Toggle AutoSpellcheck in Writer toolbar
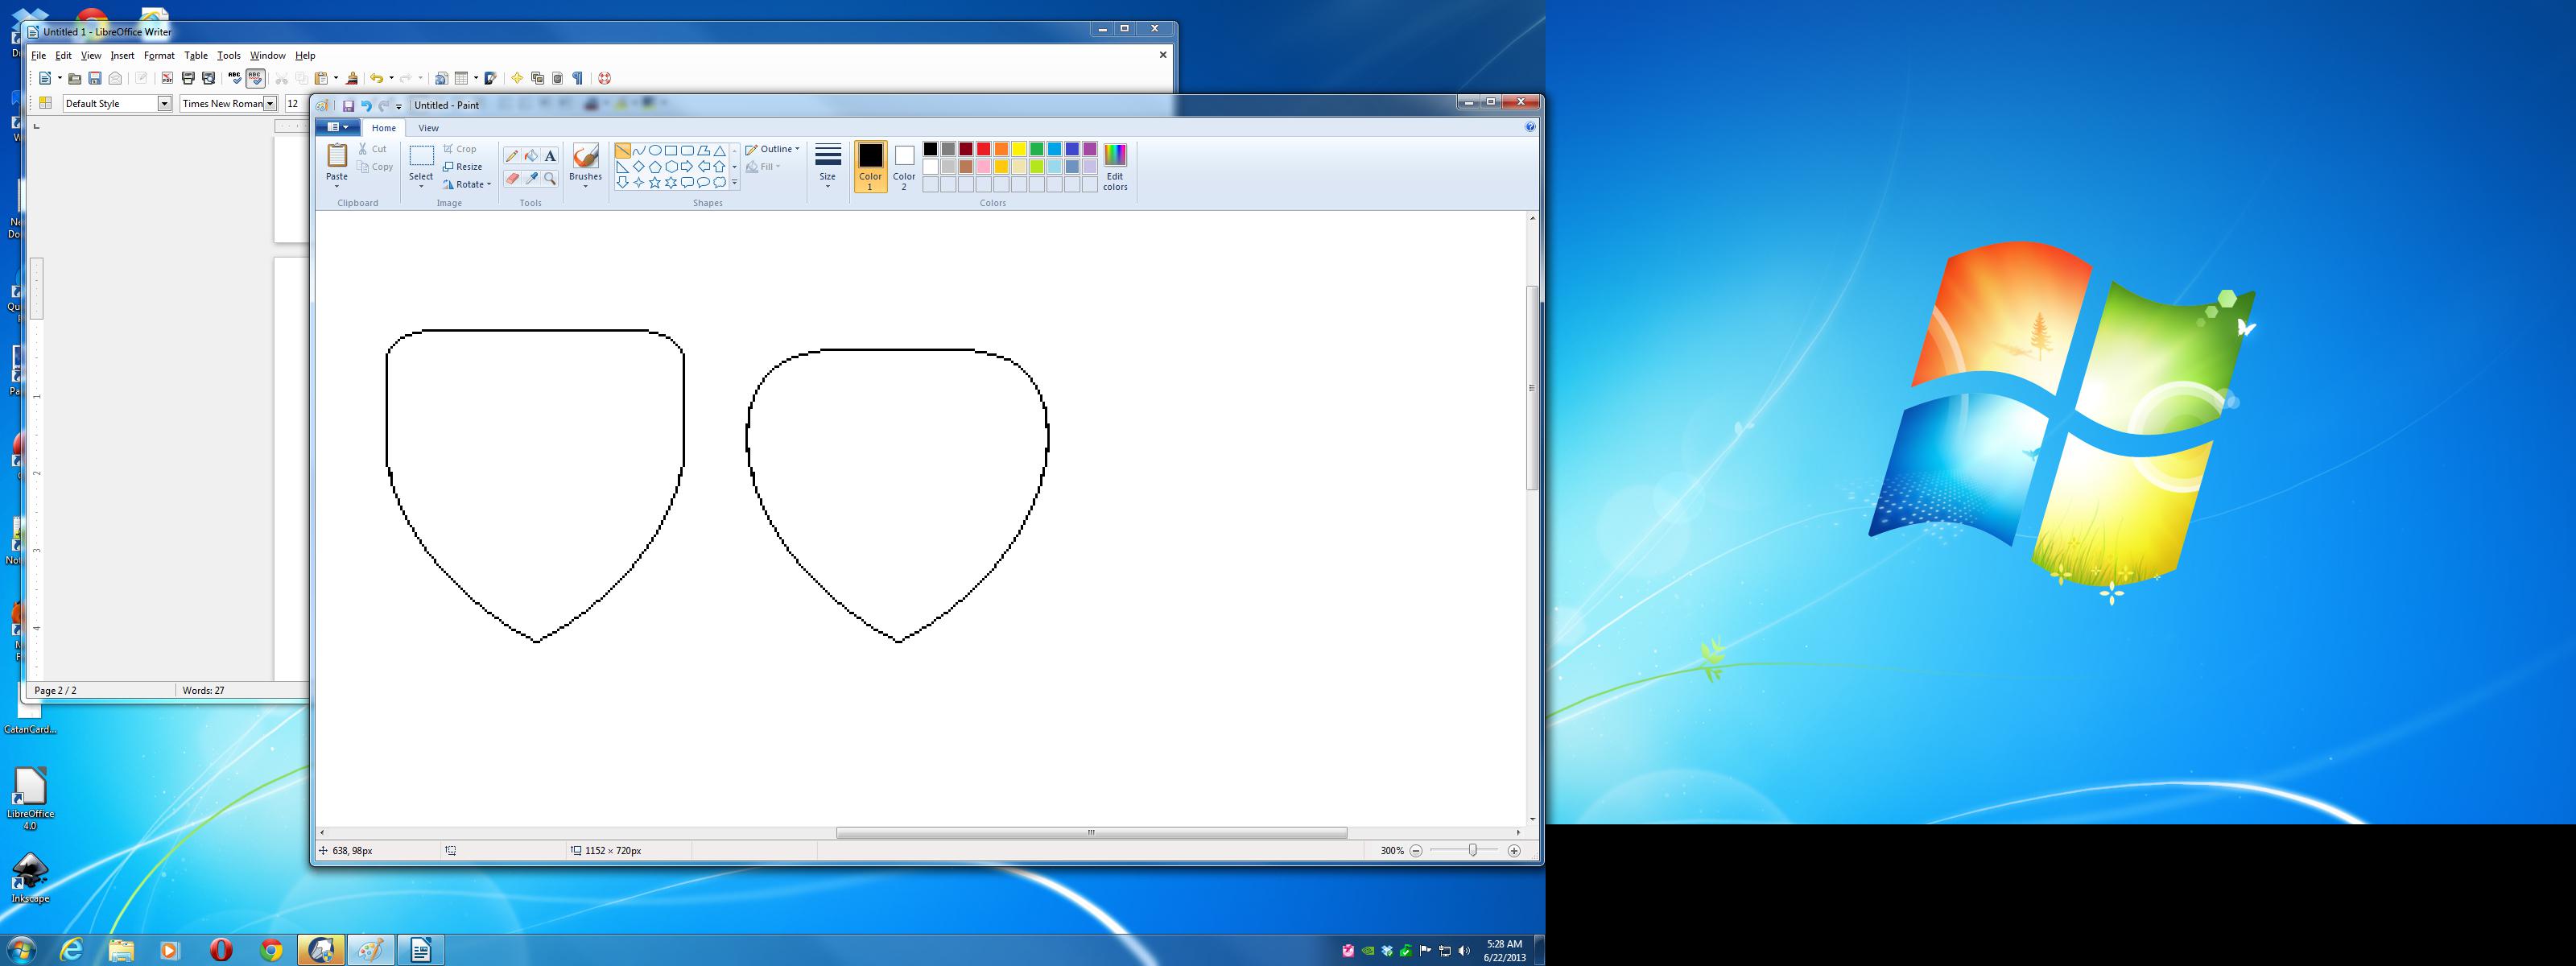This screenshot has height=966, width=2576. pos(255,78)
